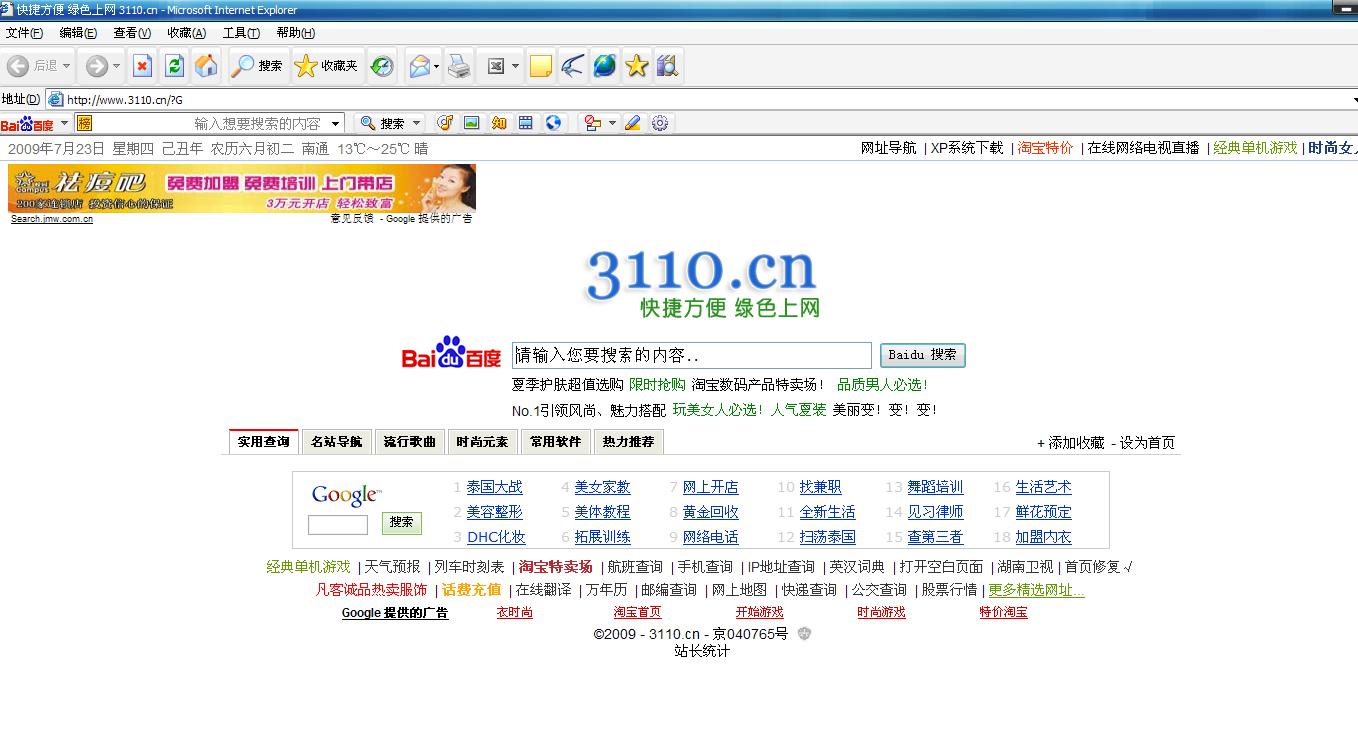1358x730 pixels.
Task: Expand the Baidu logo dropdown arrow
Action: click(64, 123)
